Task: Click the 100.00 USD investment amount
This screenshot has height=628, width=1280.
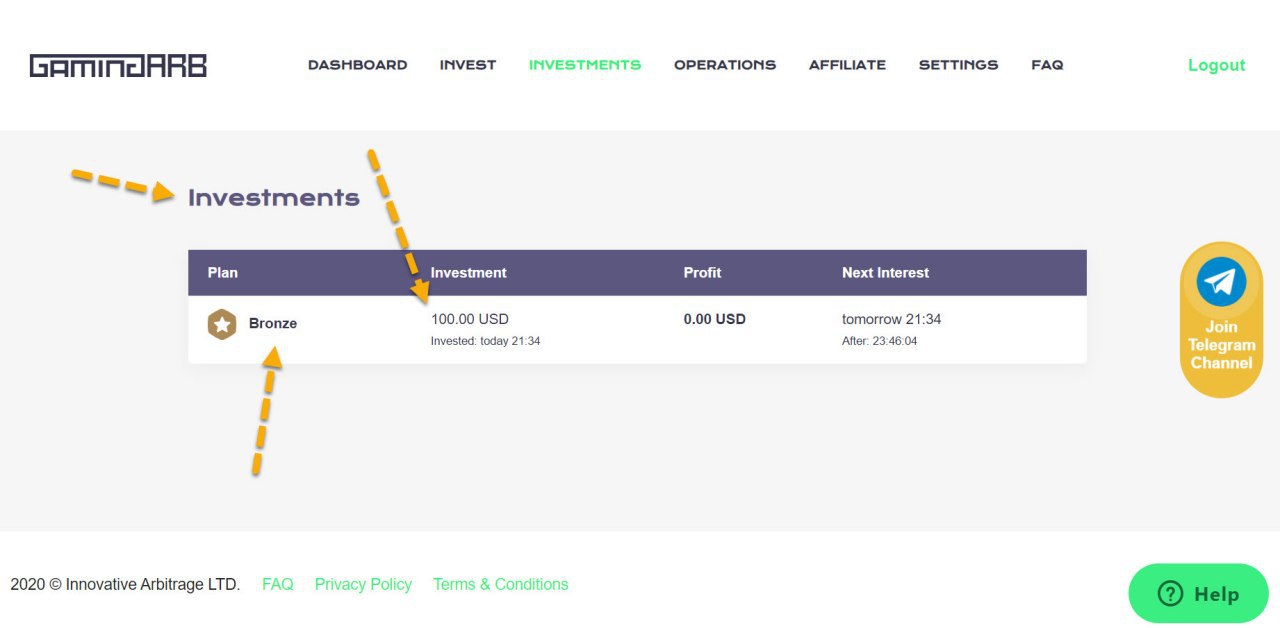Action: [x=470, y=319]
